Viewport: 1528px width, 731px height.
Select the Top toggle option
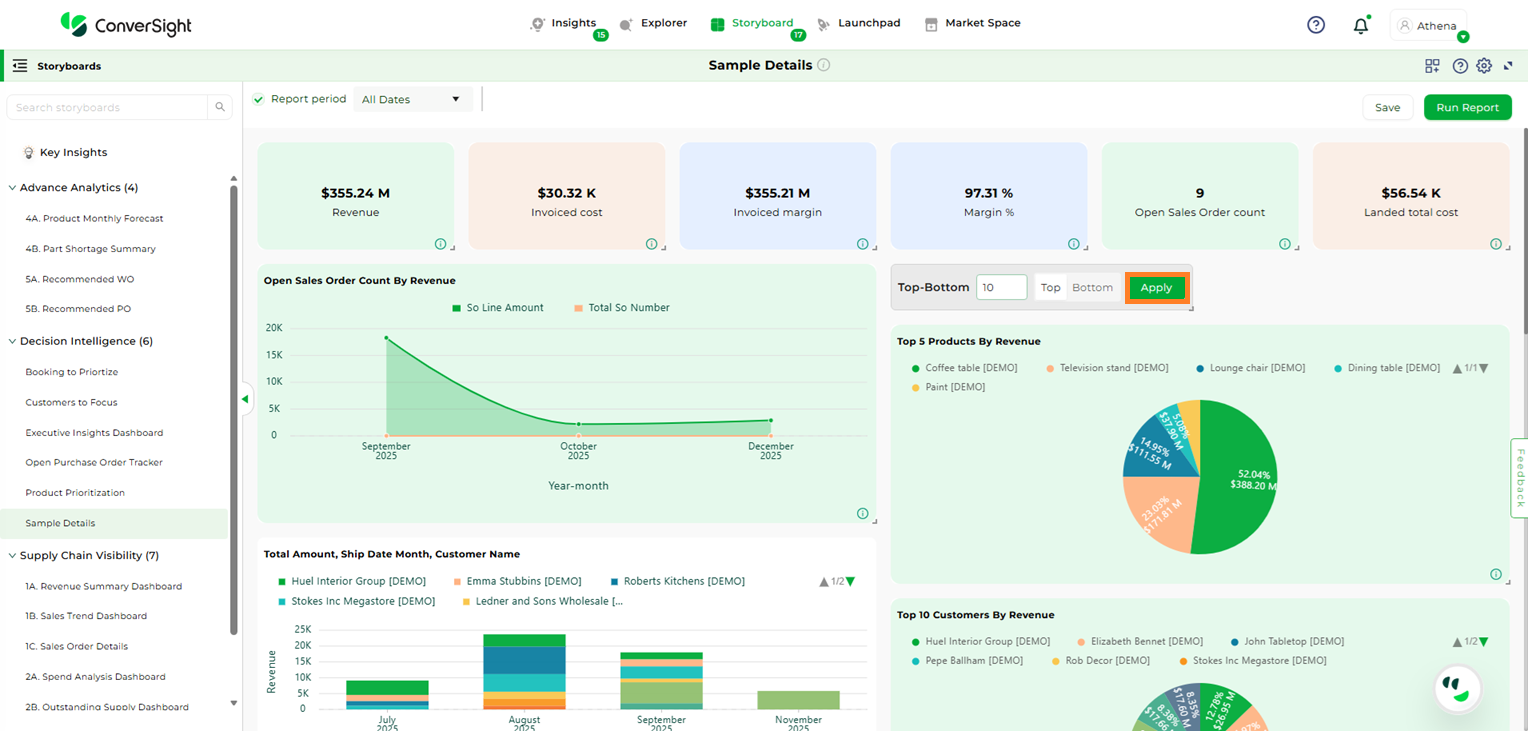(1050, 288)
